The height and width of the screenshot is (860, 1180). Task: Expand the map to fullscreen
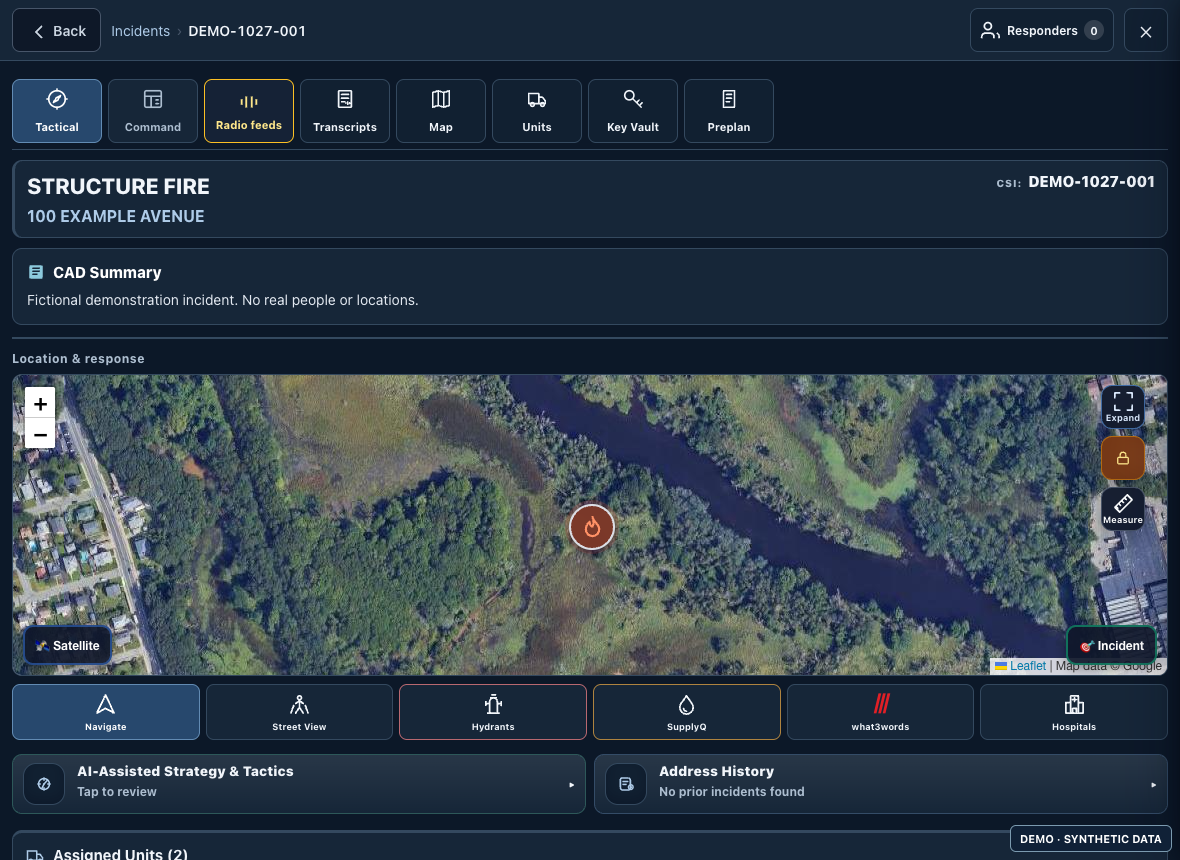(1123, 406)
